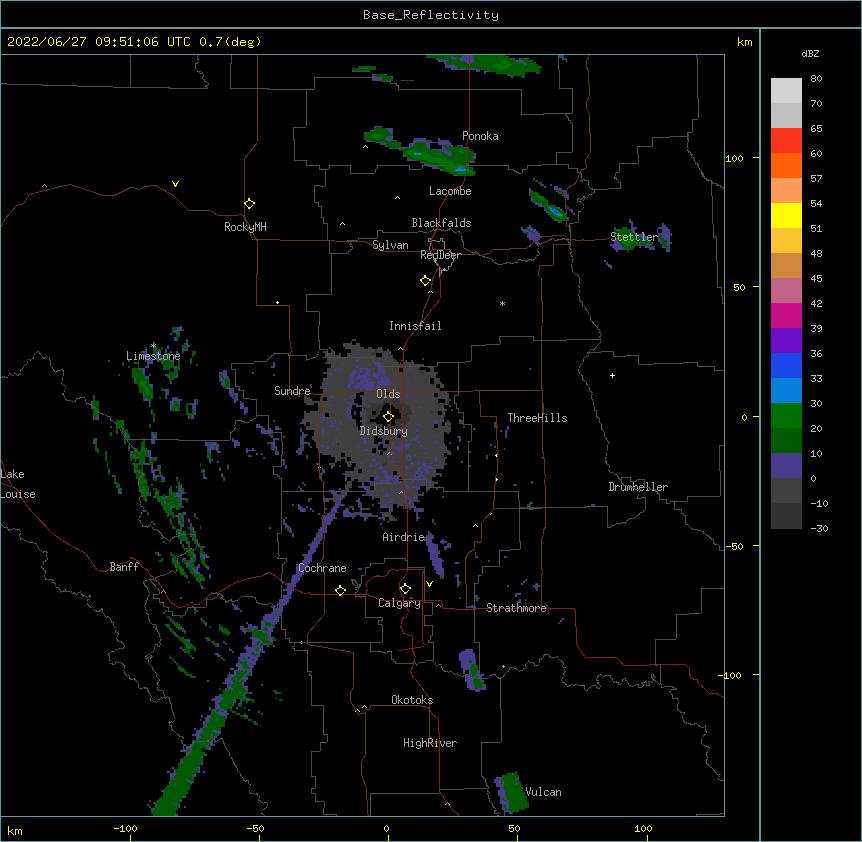The width and height of the screenshot is (862, 842).
Task: Select the bright green 20-30 dBZ swatch
Action: (x=786, y=416)
